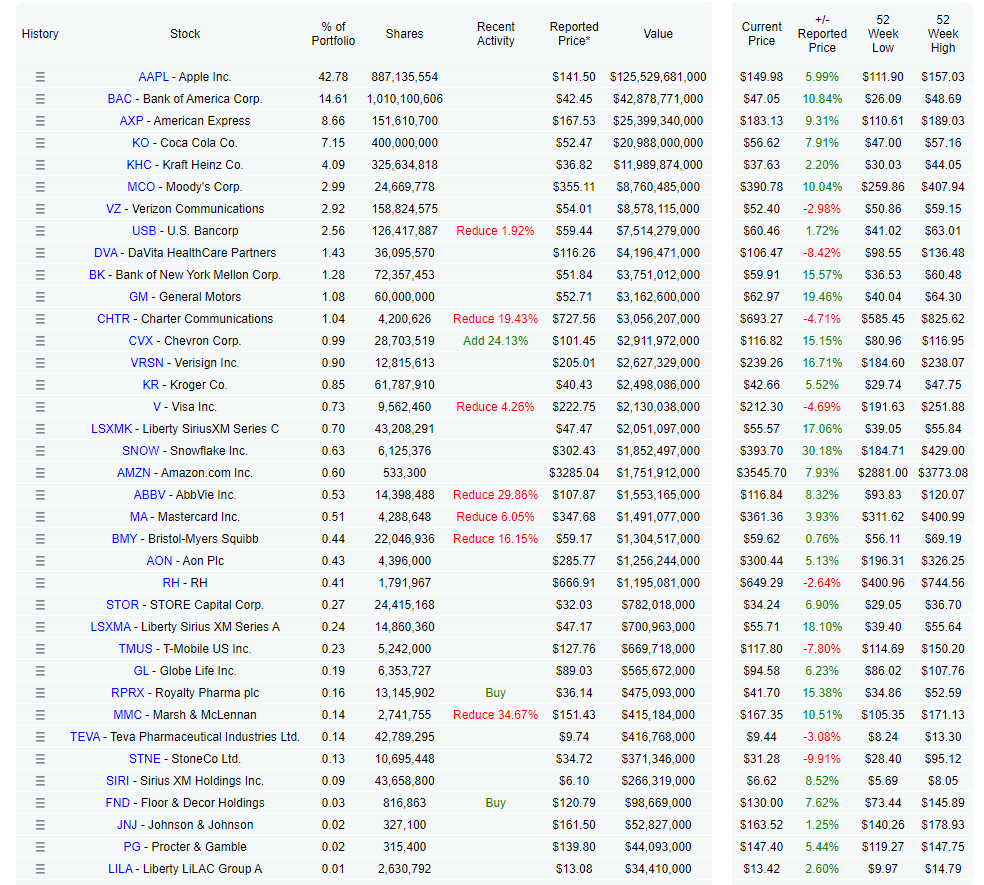Open history icon for CHTR row
Screen dimensions: 984x885
[40, 319]
